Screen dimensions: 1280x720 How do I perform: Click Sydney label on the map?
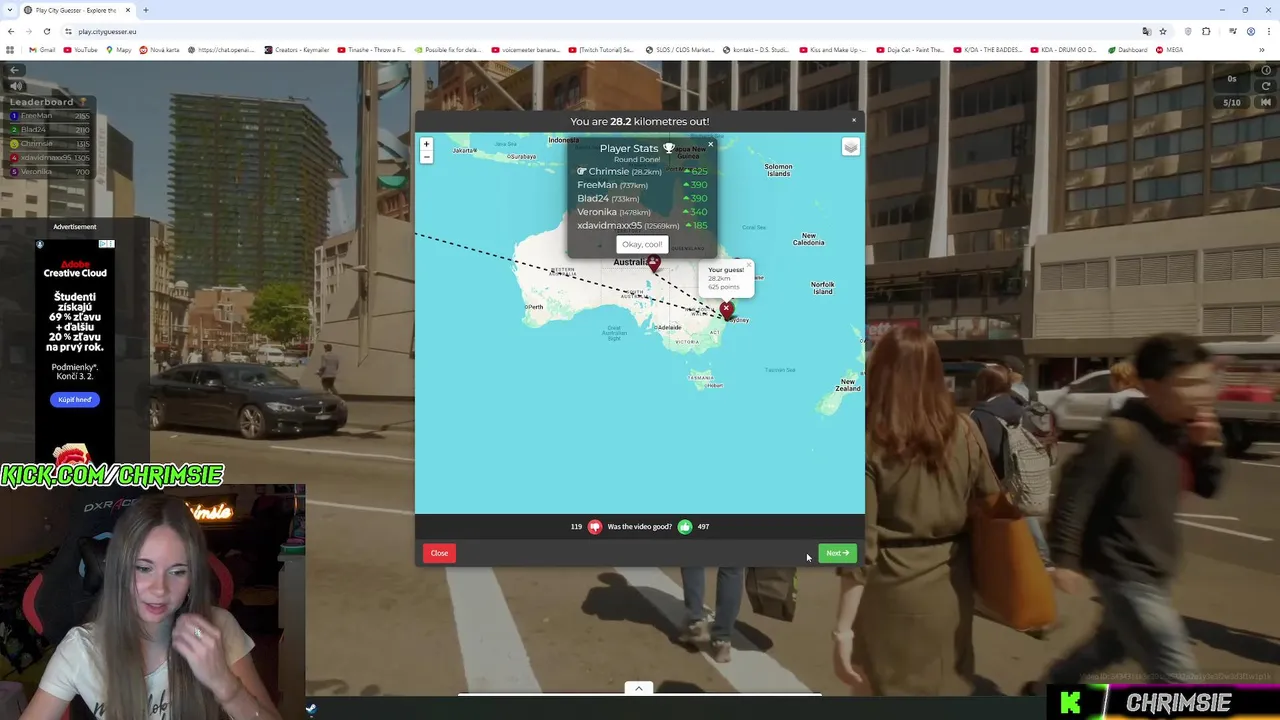pos(739,320)
